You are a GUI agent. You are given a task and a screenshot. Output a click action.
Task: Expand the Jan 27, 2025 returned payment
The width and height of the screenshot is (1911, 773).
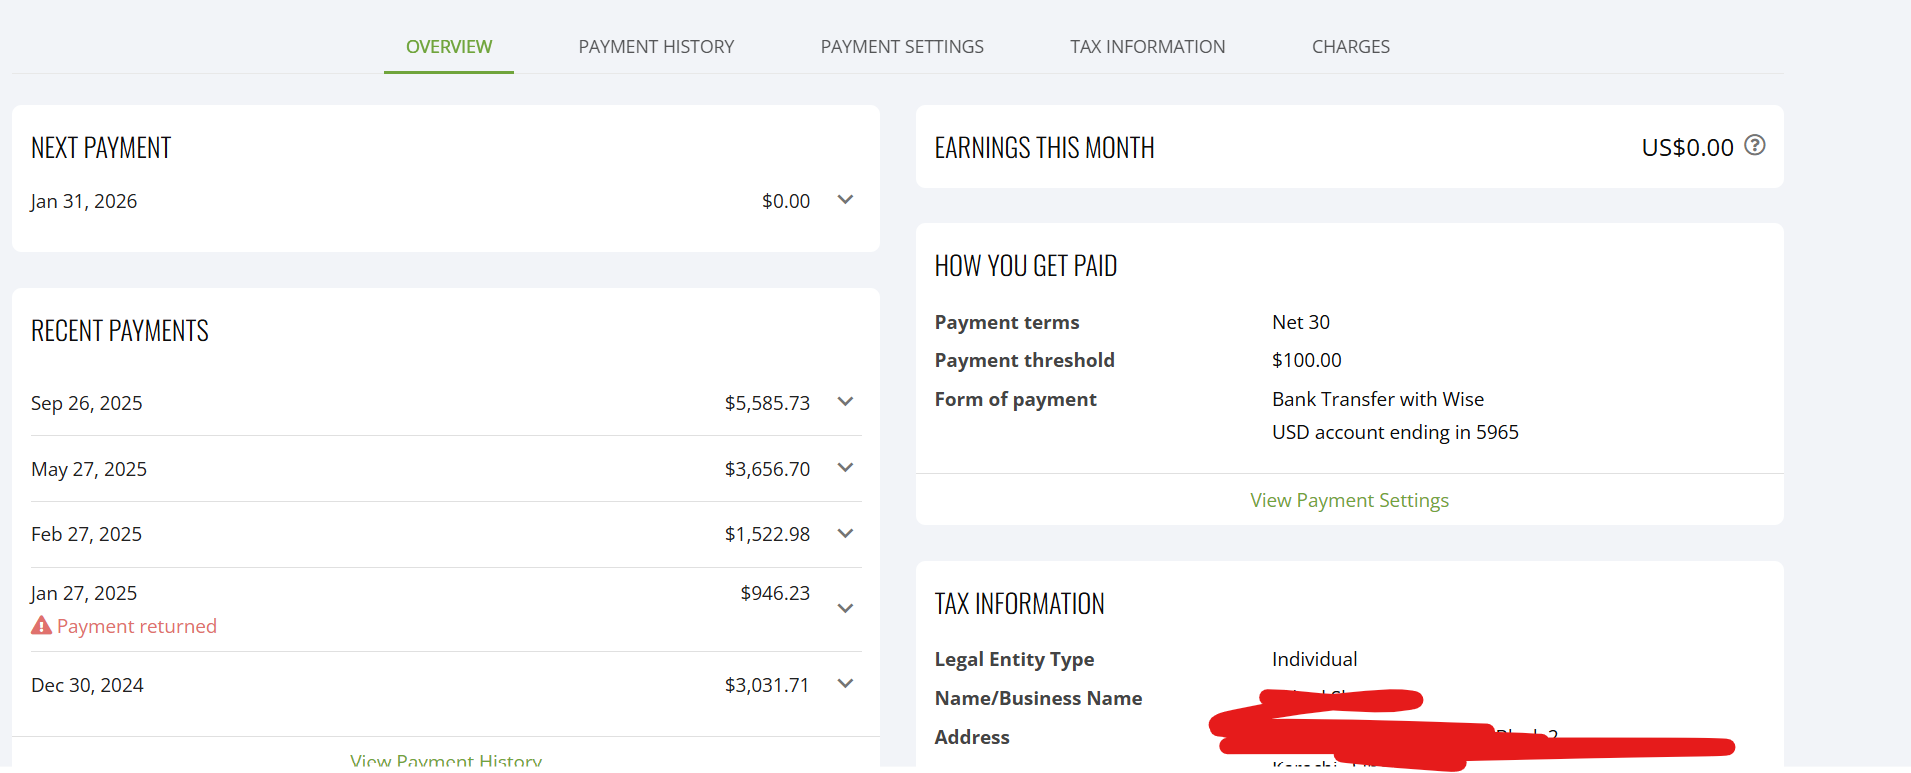(845, 608)
